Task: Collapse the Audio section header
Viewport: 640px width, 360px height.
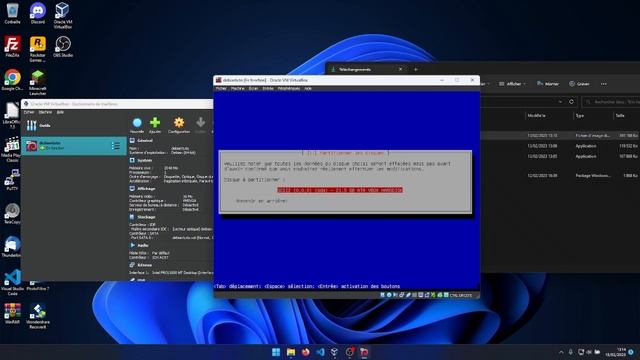Action: [x=142, y=245]
